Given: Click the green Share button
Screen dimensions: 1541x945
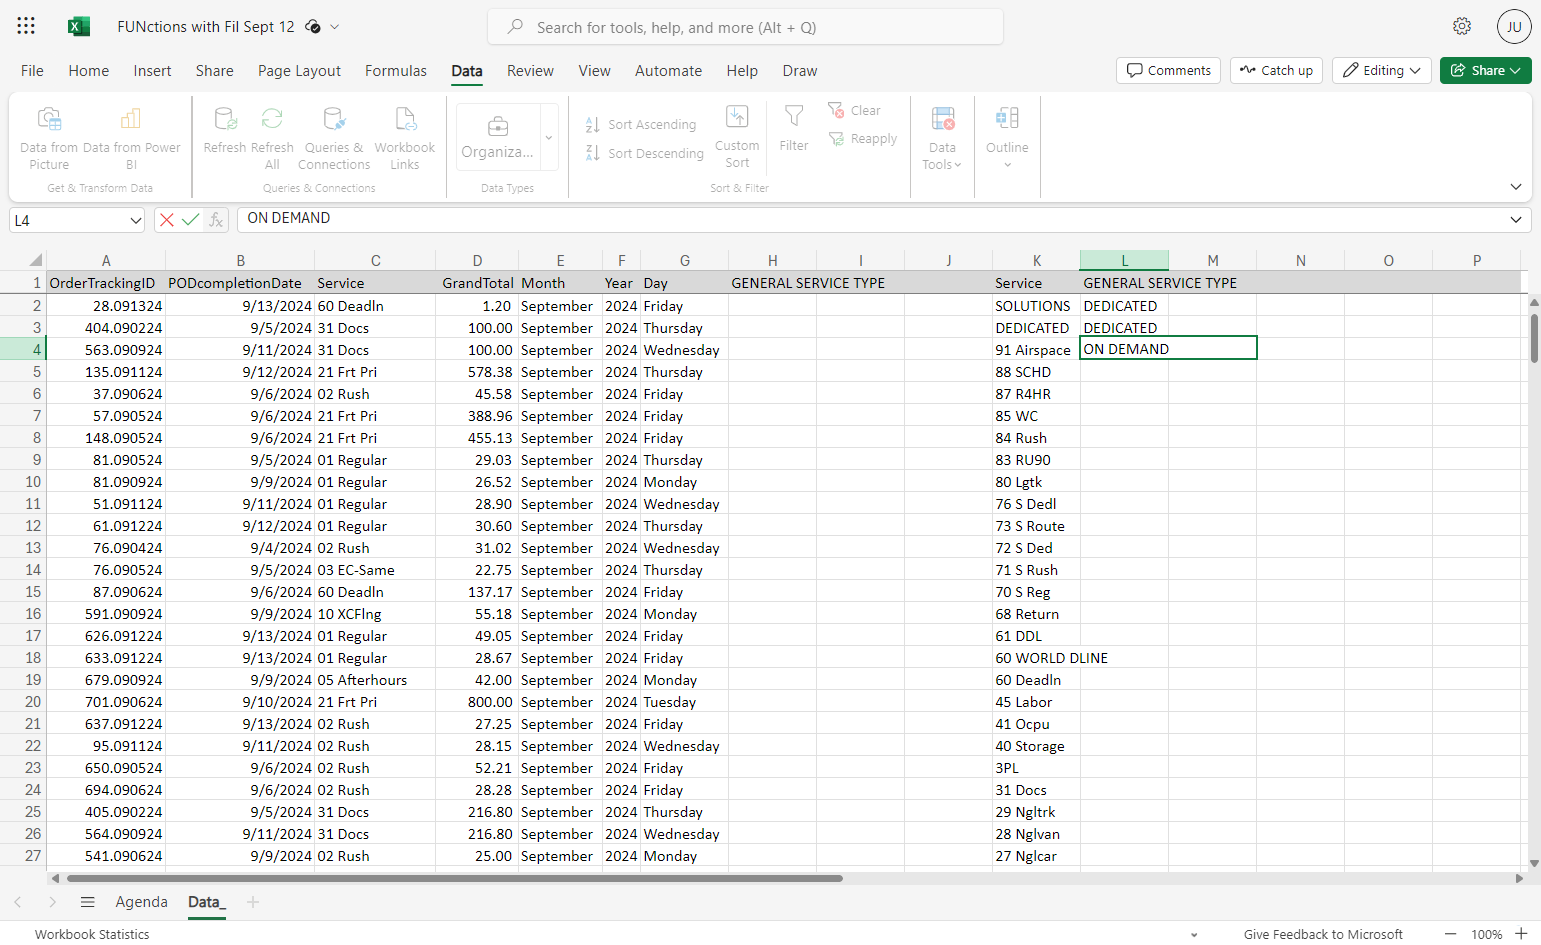Looking at the screenshot, I should pos(1485,70).
